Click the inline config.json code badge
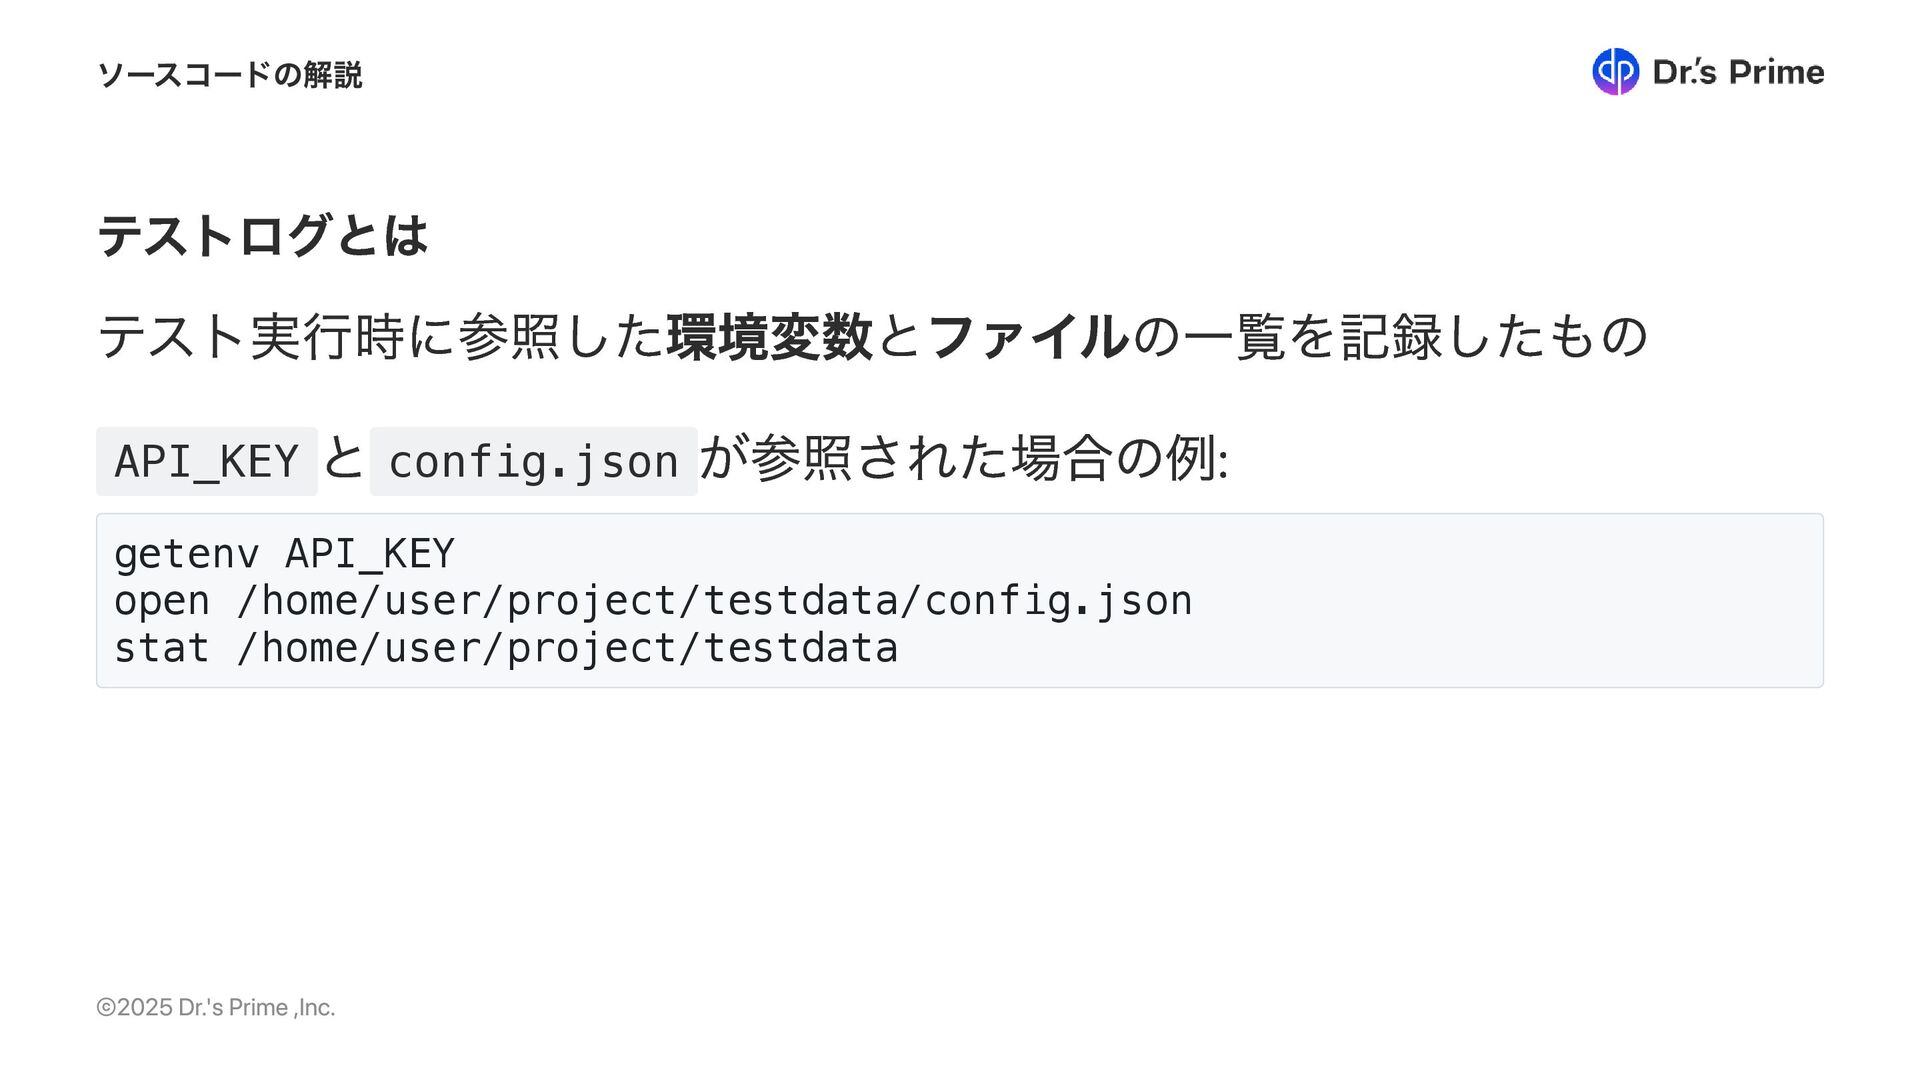The width and height of the screenshot is (1920, 1080). coord(533,461)
